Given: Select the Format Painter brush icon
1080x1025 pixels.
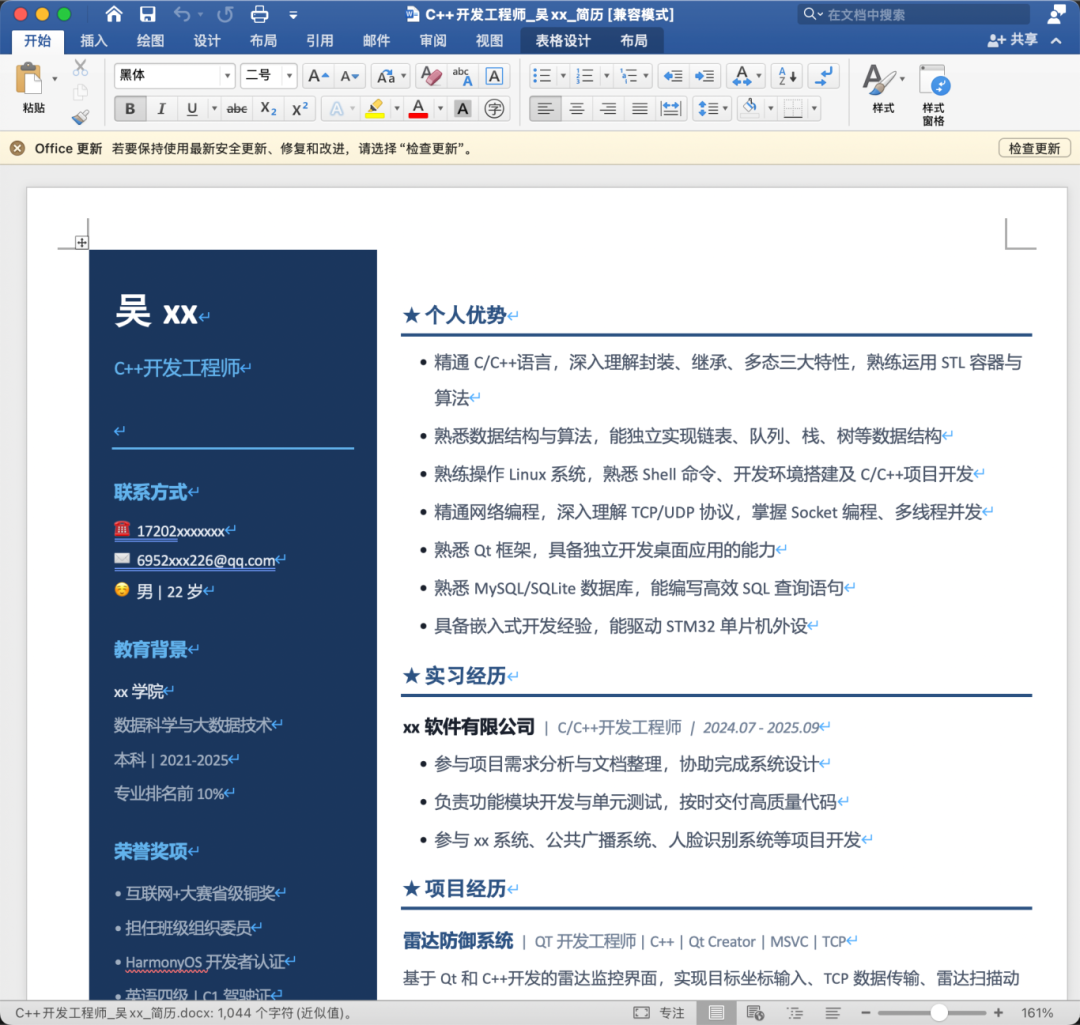Looking at the screenshot, I should (x=80, y=117).
